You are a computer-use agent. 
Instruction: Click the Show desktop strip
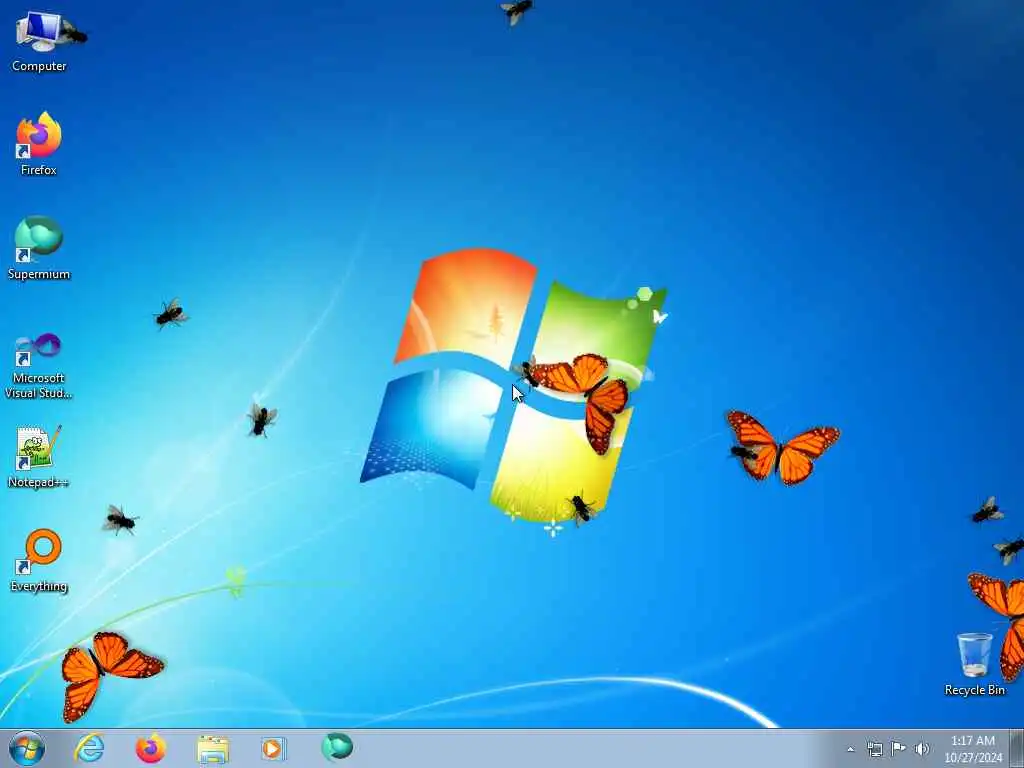1017,748
